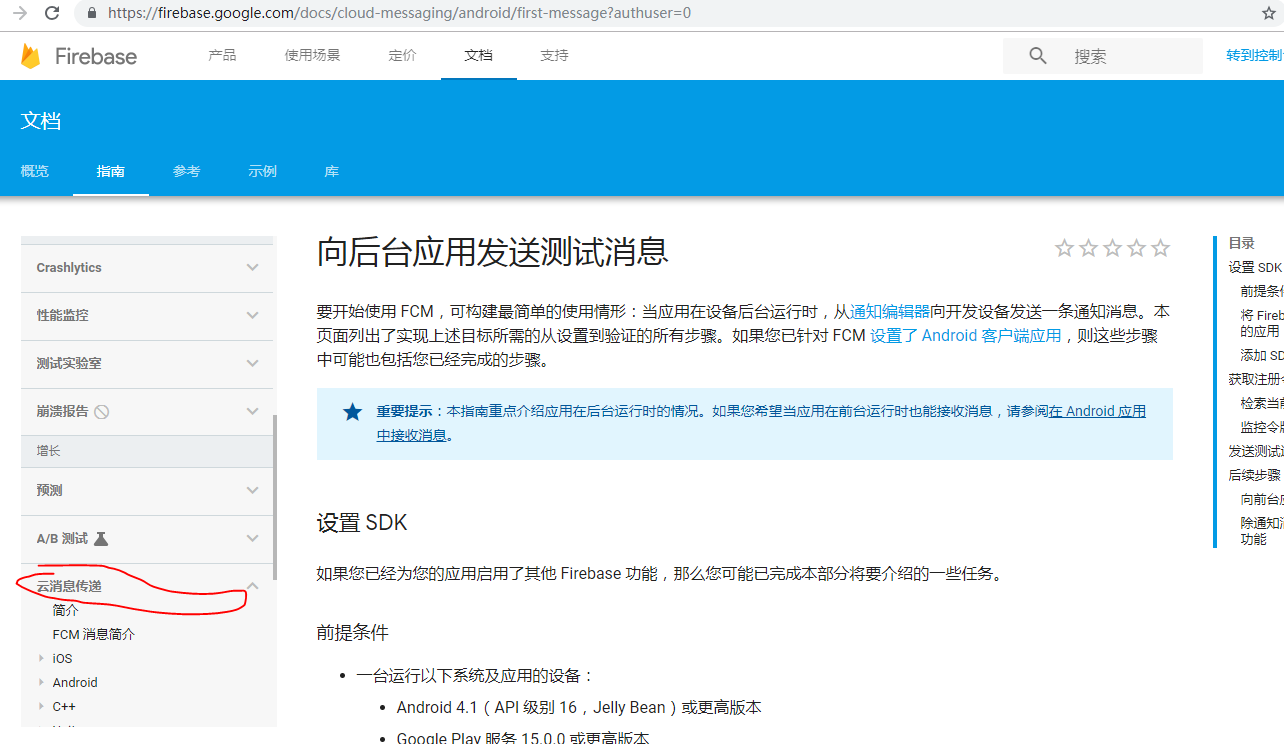
Task: Open the 支持 top menu item
Action: (x=554, y=55)
